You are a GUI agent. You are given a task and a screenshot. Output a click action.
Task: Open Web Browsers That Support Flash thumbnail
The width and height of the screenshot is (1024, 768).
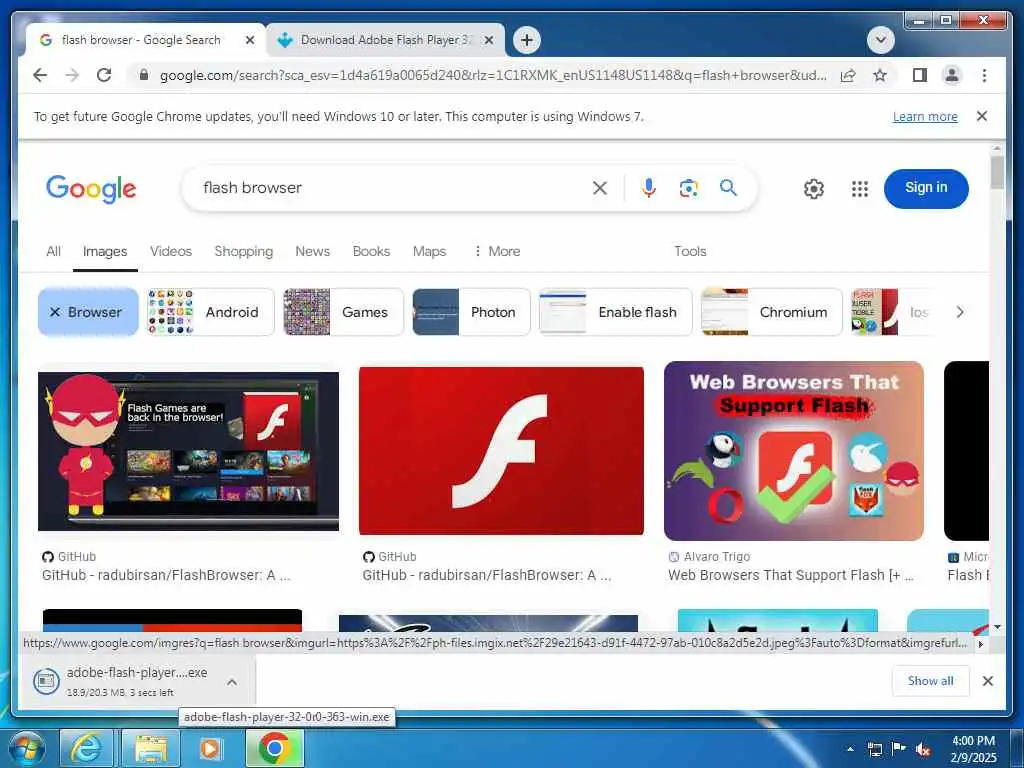coord(793,451)
